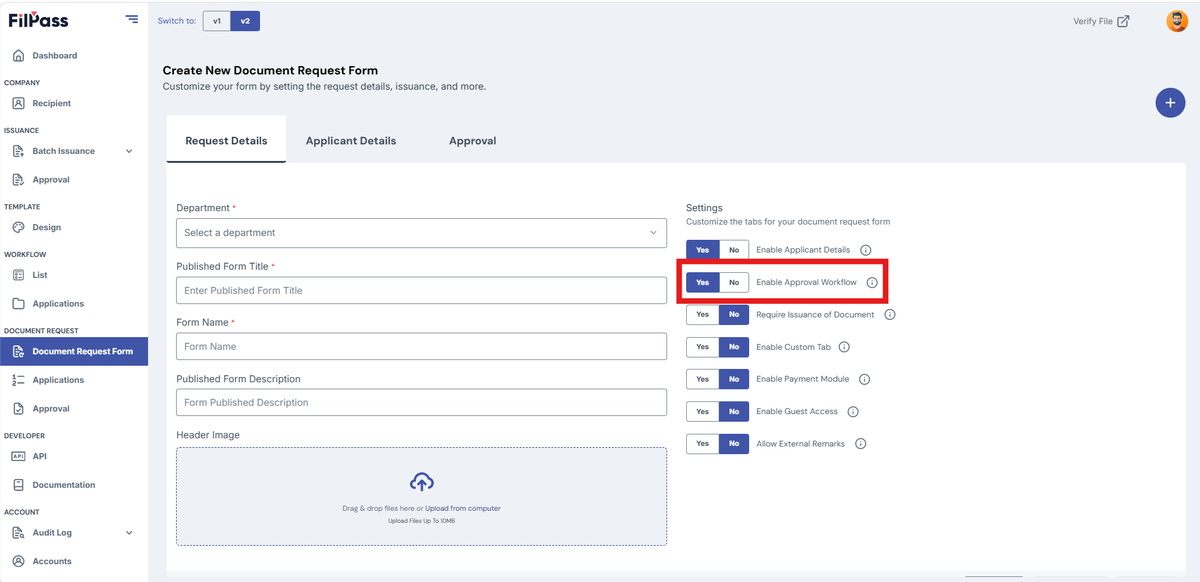Focus the Published Form Description field
The width and height of the screenshot is (1200, 582).
[x=421, y=402]
